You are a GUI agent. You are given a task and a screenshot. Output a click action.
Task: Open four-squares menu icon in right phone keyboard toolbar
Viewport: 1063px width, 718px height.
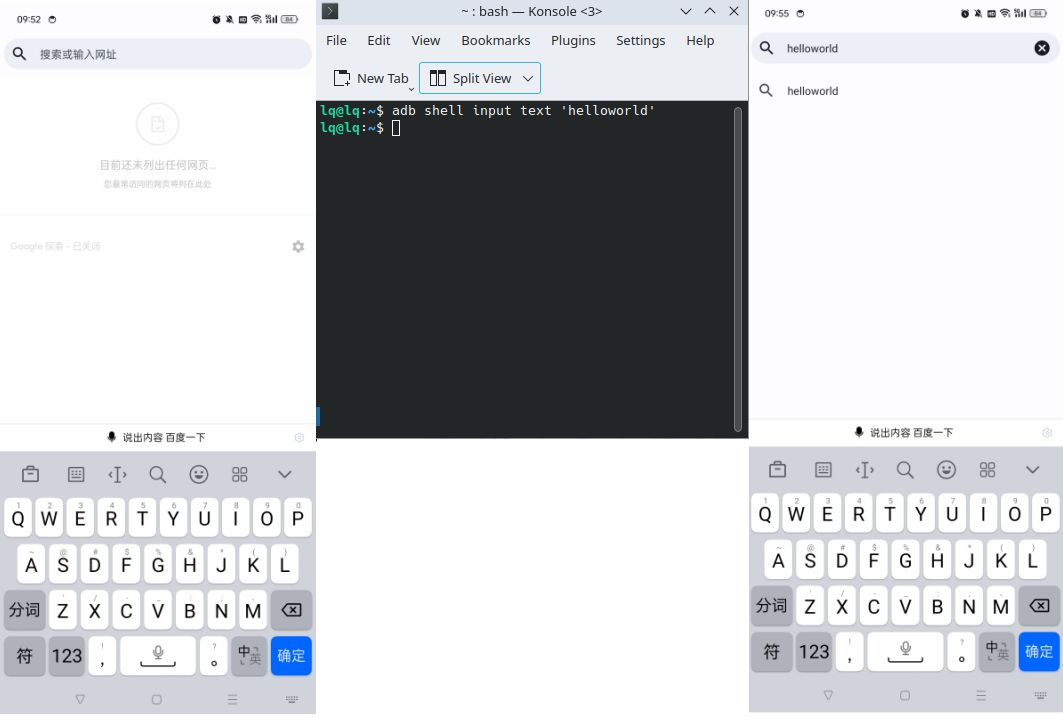click(988, 469)
